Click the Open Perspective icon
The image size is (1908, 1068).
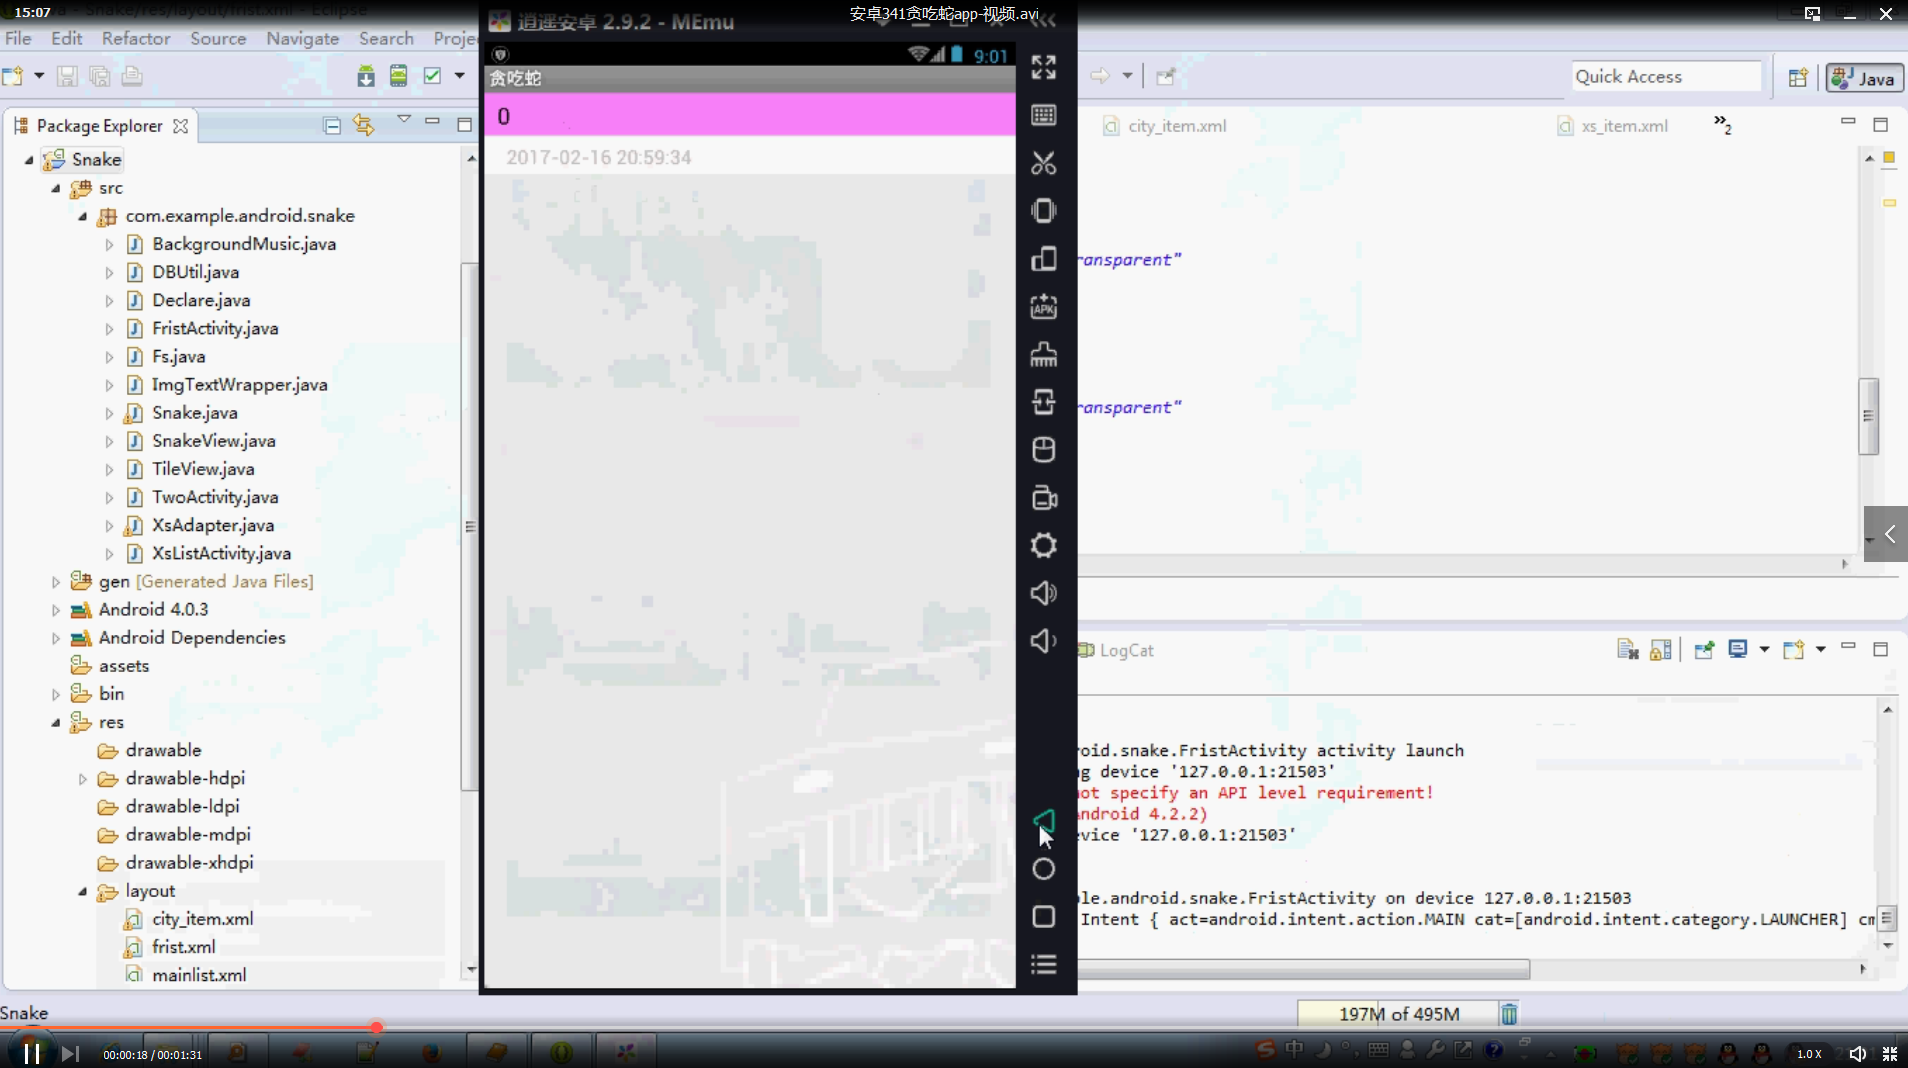(1797, 77)
